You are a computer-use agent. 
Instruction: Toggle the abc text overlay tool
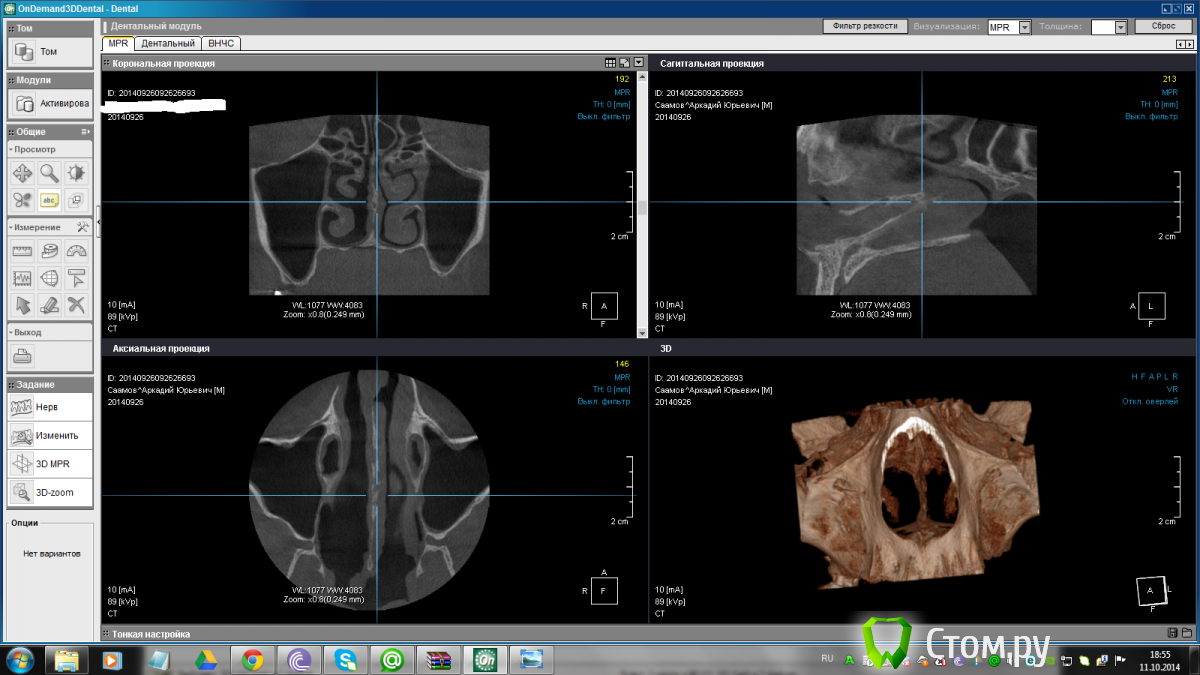(x=49, y=199)
